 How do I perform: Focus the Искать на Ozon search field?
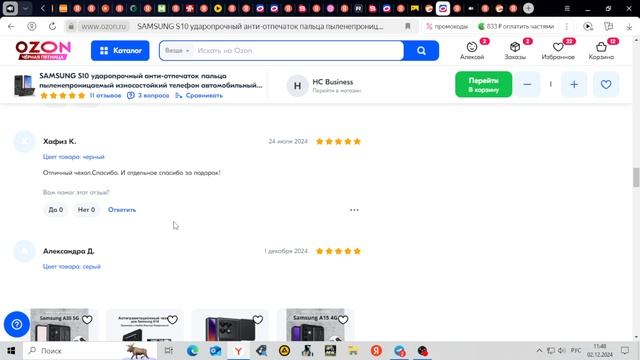(298, 51)
